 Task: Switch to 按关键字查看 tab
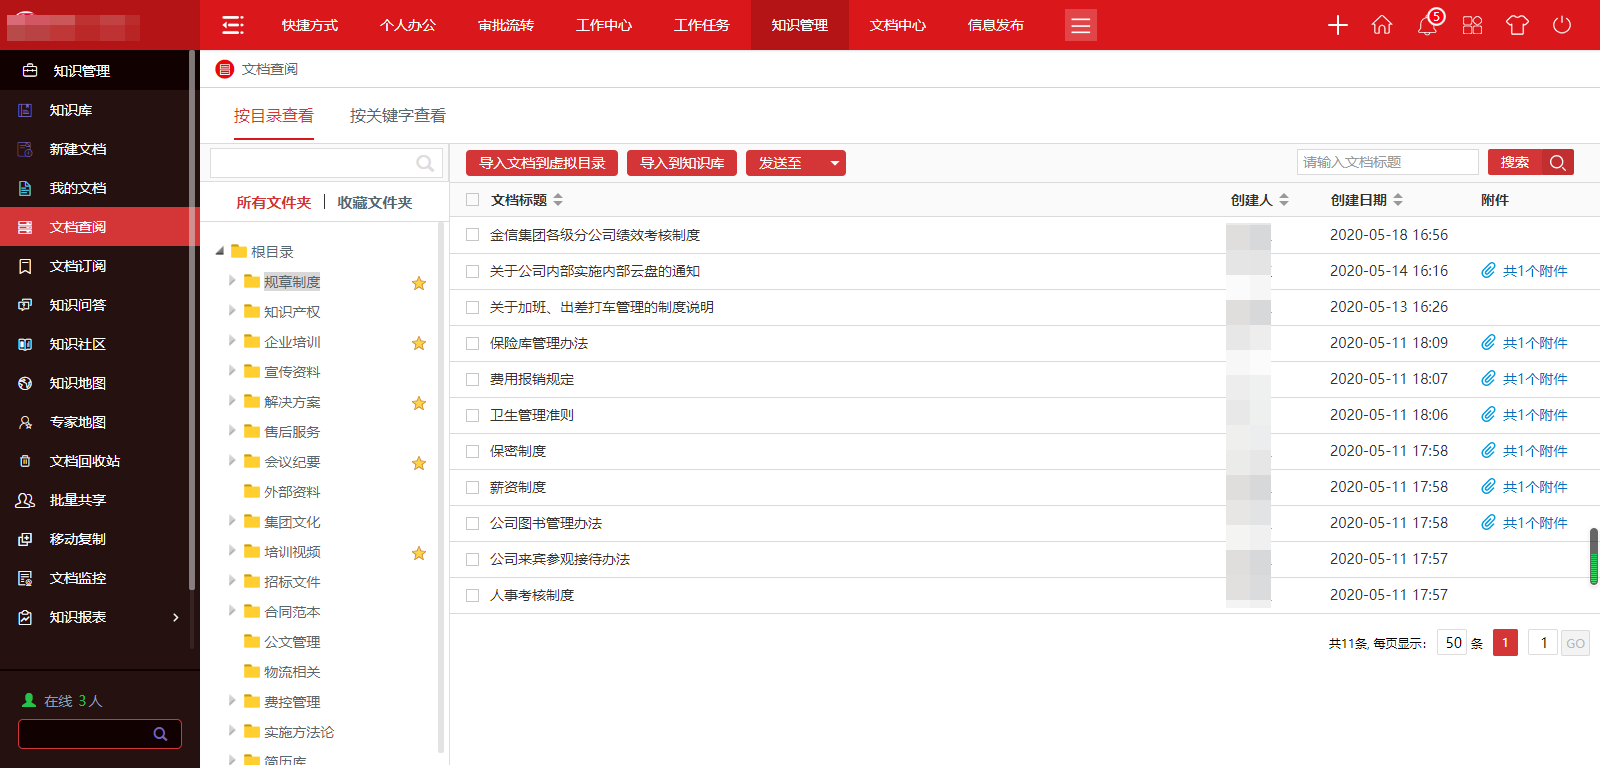[x=398, y=116]
